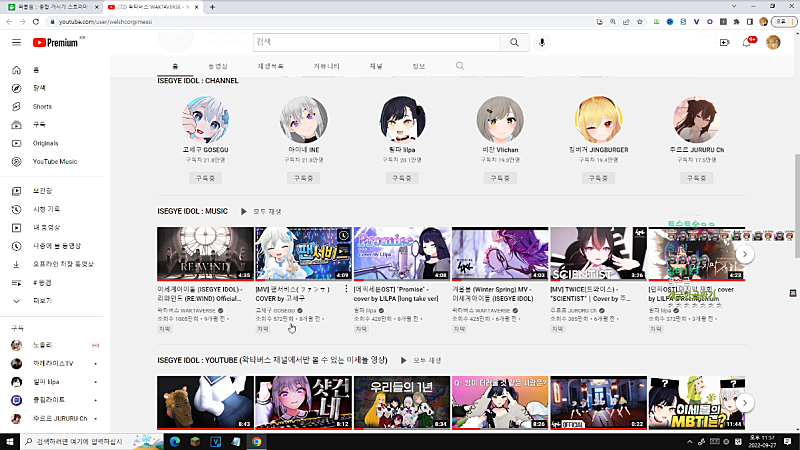This screenshot has width=800, height=450.
Task: Switch to the channel videos tab
Action: click(218, 66)
